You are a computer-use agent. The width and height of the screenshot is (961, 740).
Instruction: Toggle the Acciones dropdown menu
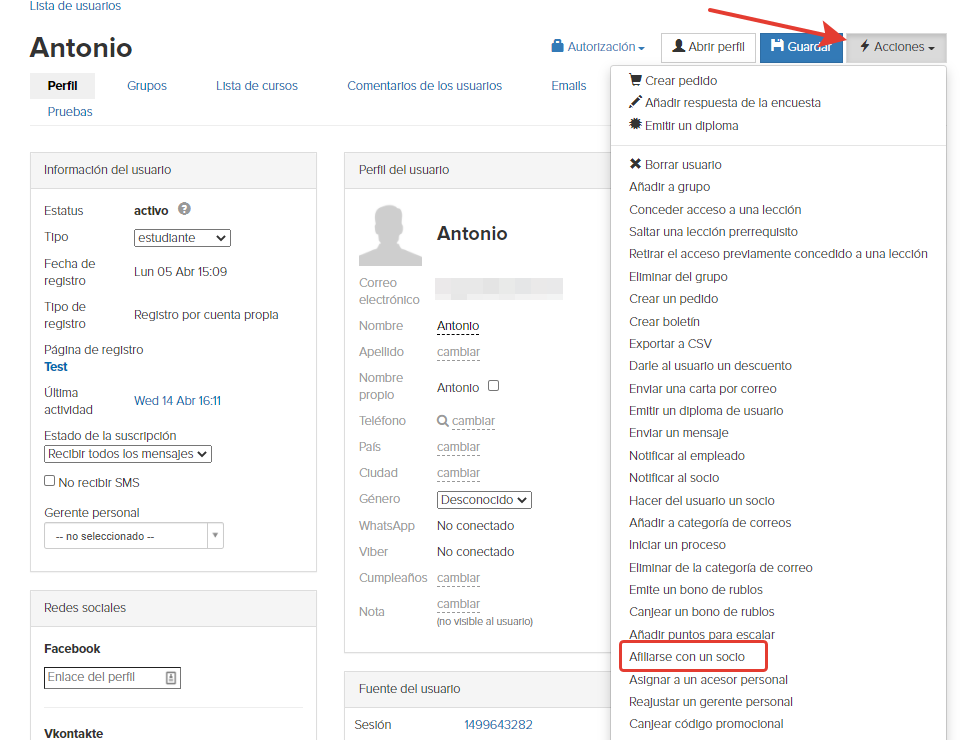[897, 47]
